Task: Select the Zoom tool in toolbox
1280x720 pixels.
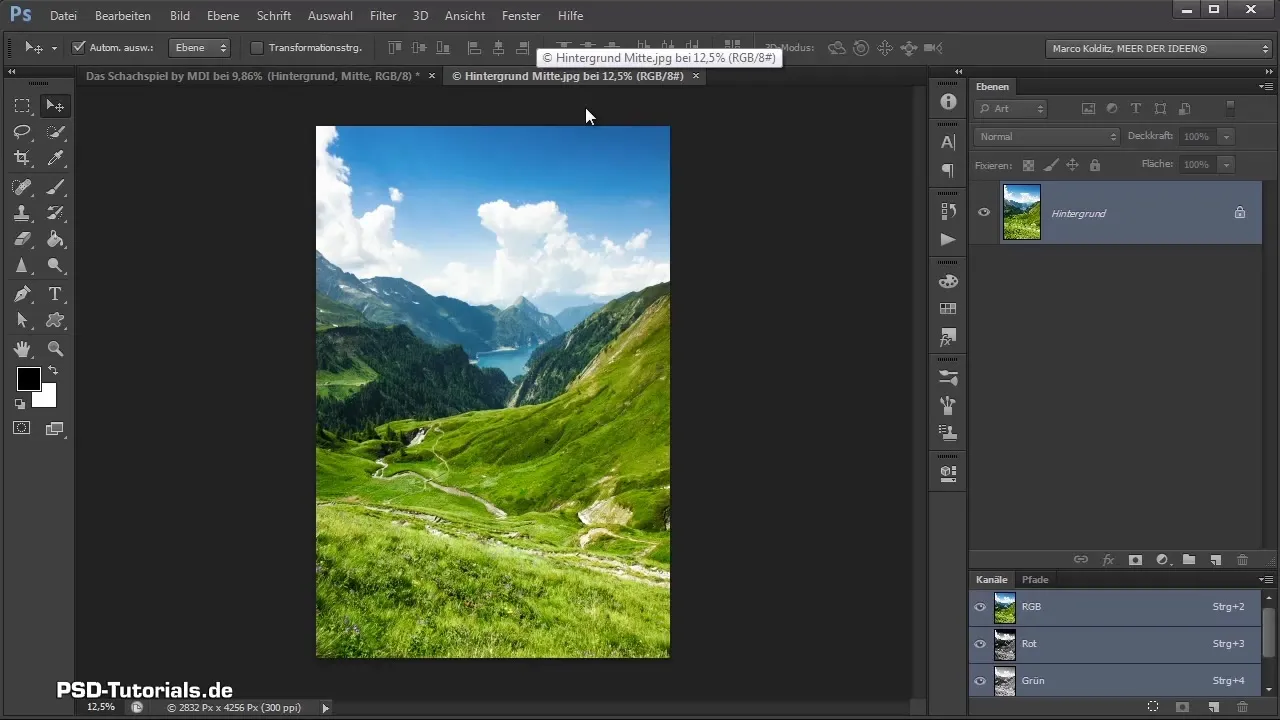Action: point(56,349)
